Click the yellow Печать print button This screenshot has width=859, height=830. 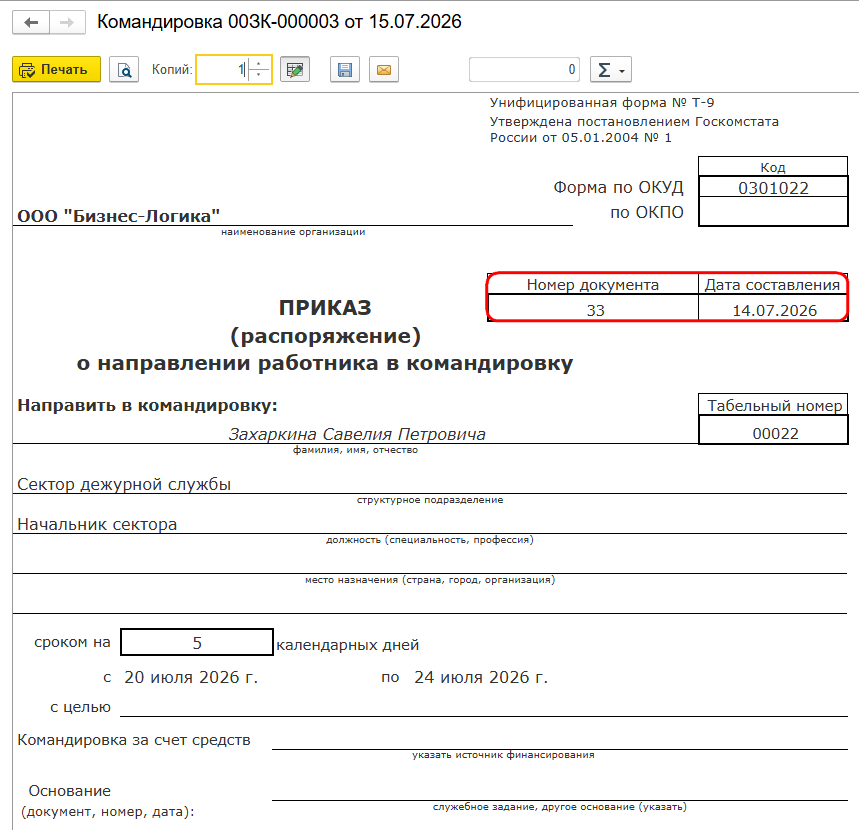56,70
